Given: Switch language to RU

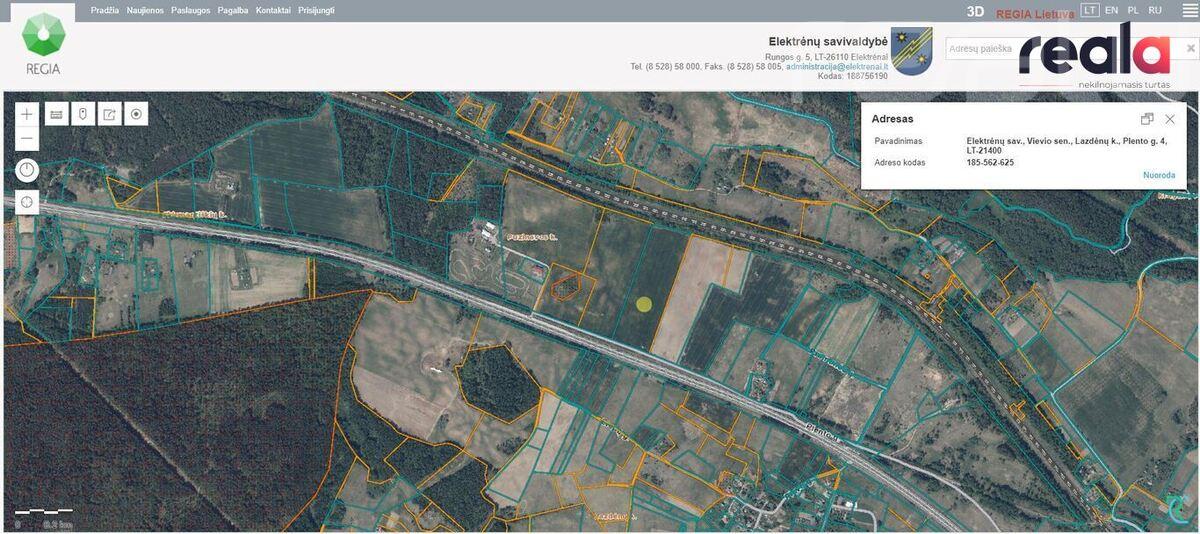Looking at the screenshot, I should [1155, 10].
